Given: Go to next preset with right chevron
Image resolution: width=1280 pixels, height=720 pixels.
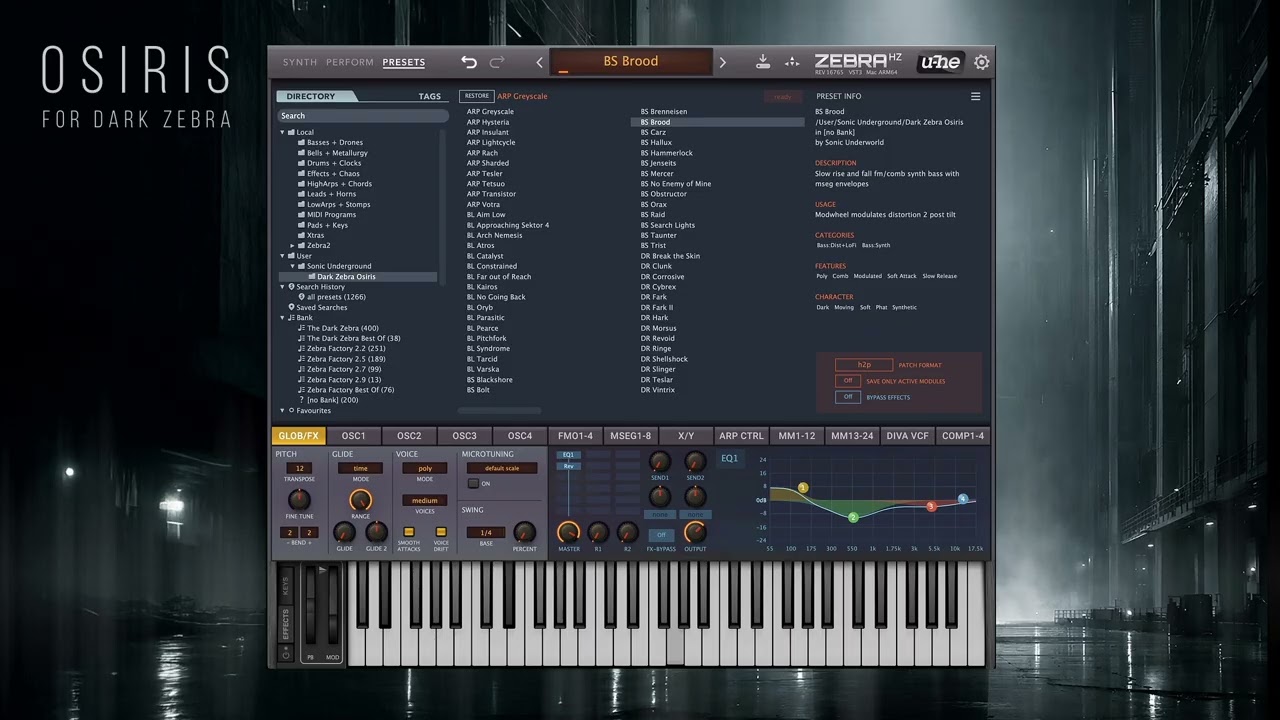Looking at the screenshot, I should 723,62.
